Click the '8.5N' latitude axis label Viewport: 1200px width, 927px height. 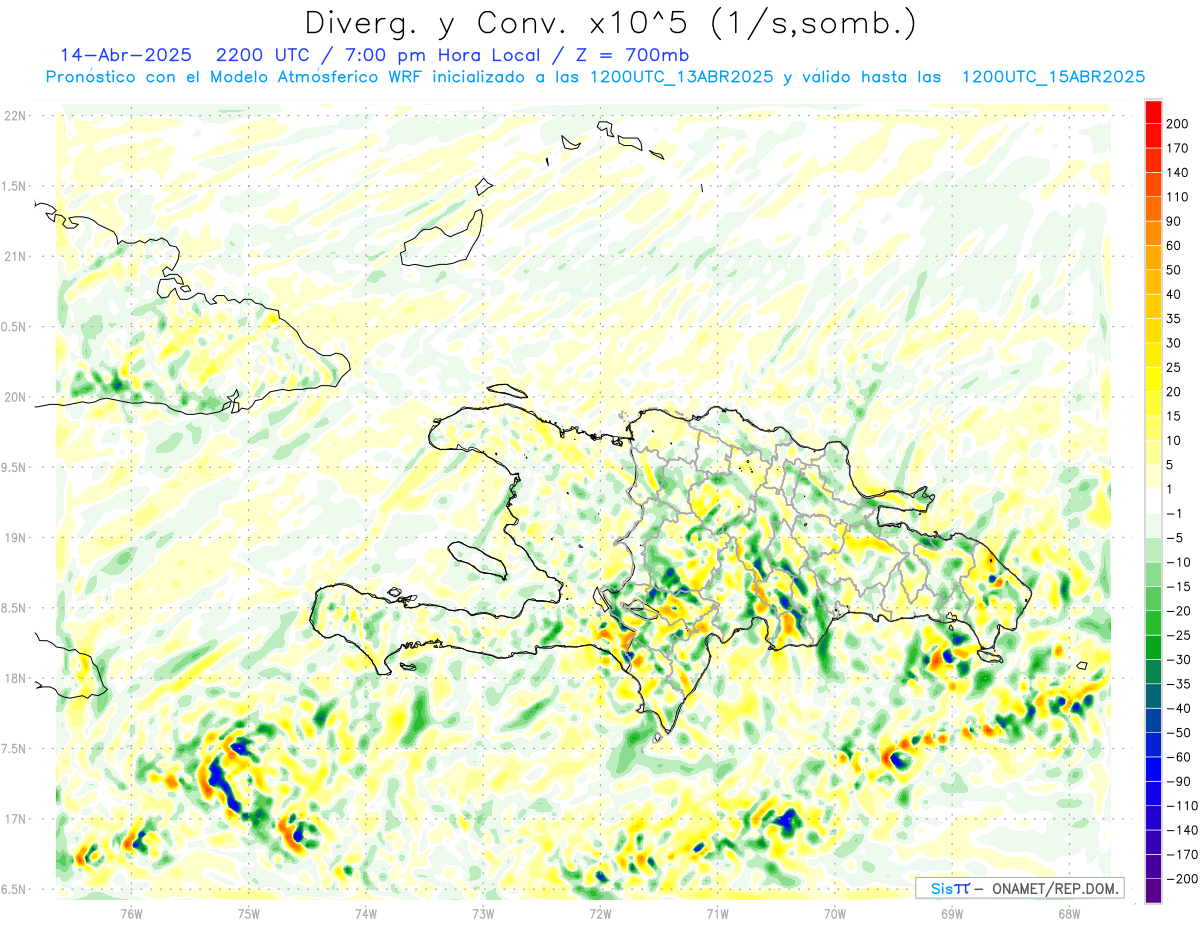15,608
